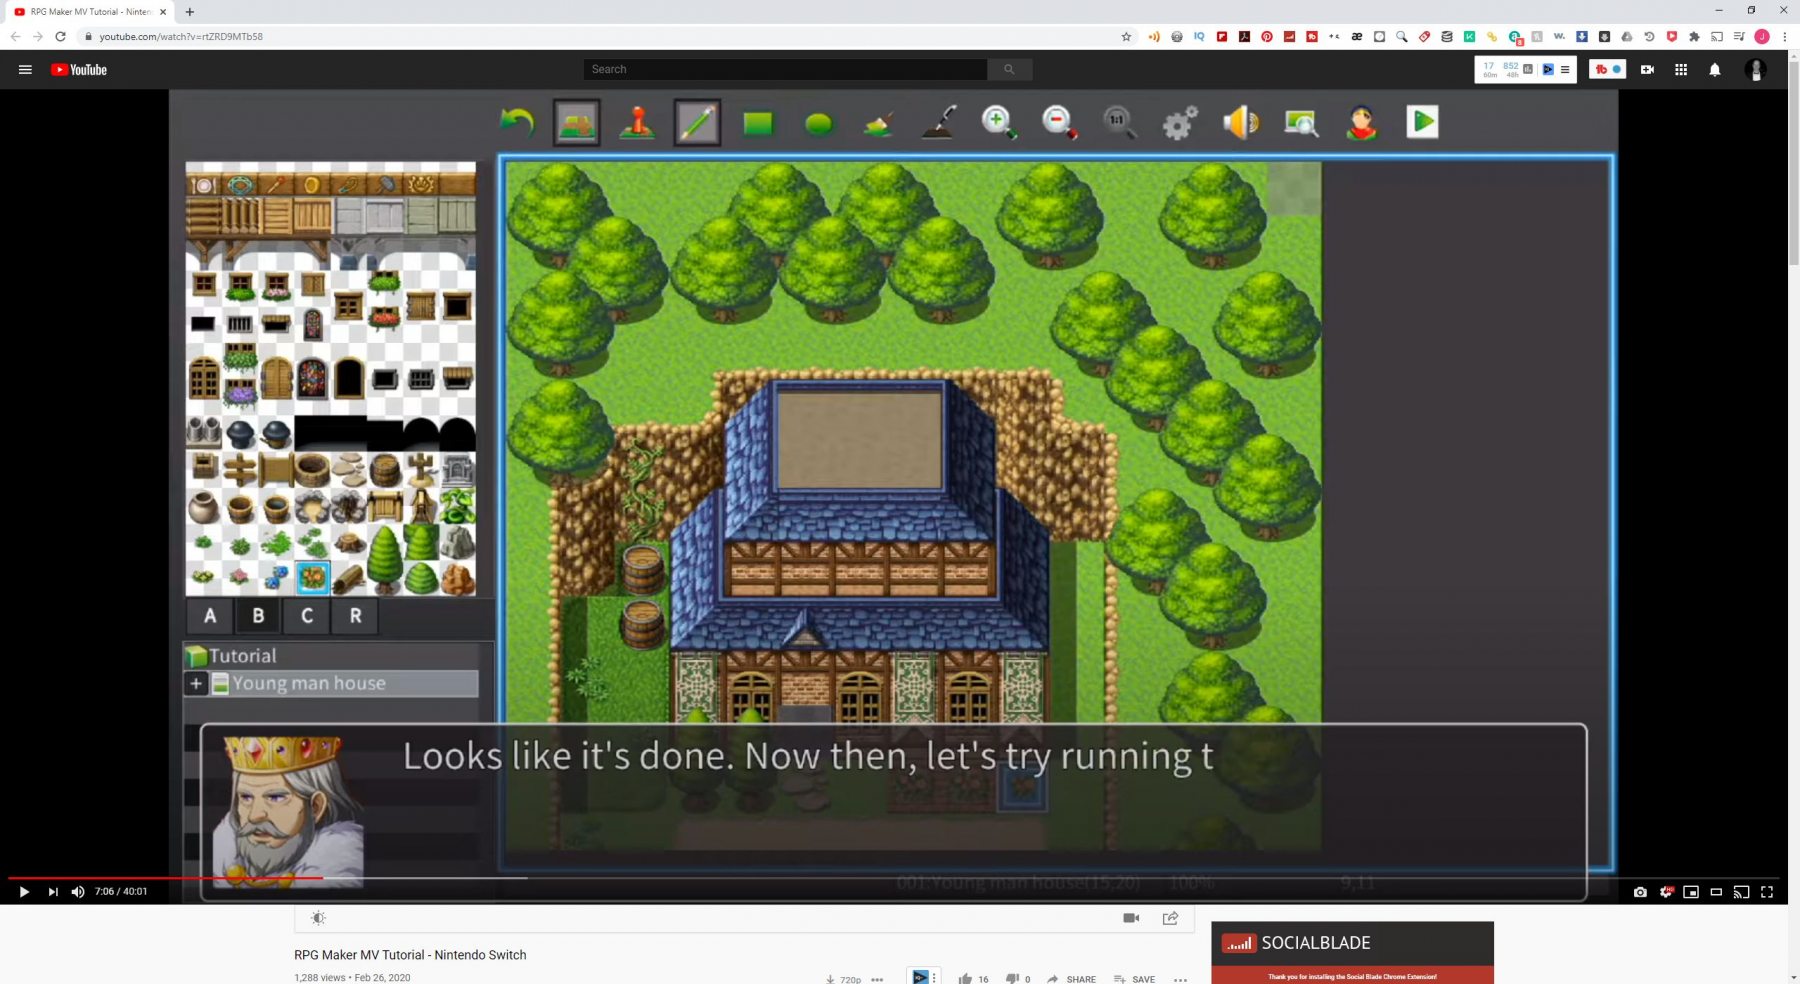This screenshot has width=1800, height=984.
Task: Cast video to a TV
Action: (1741, 892)
